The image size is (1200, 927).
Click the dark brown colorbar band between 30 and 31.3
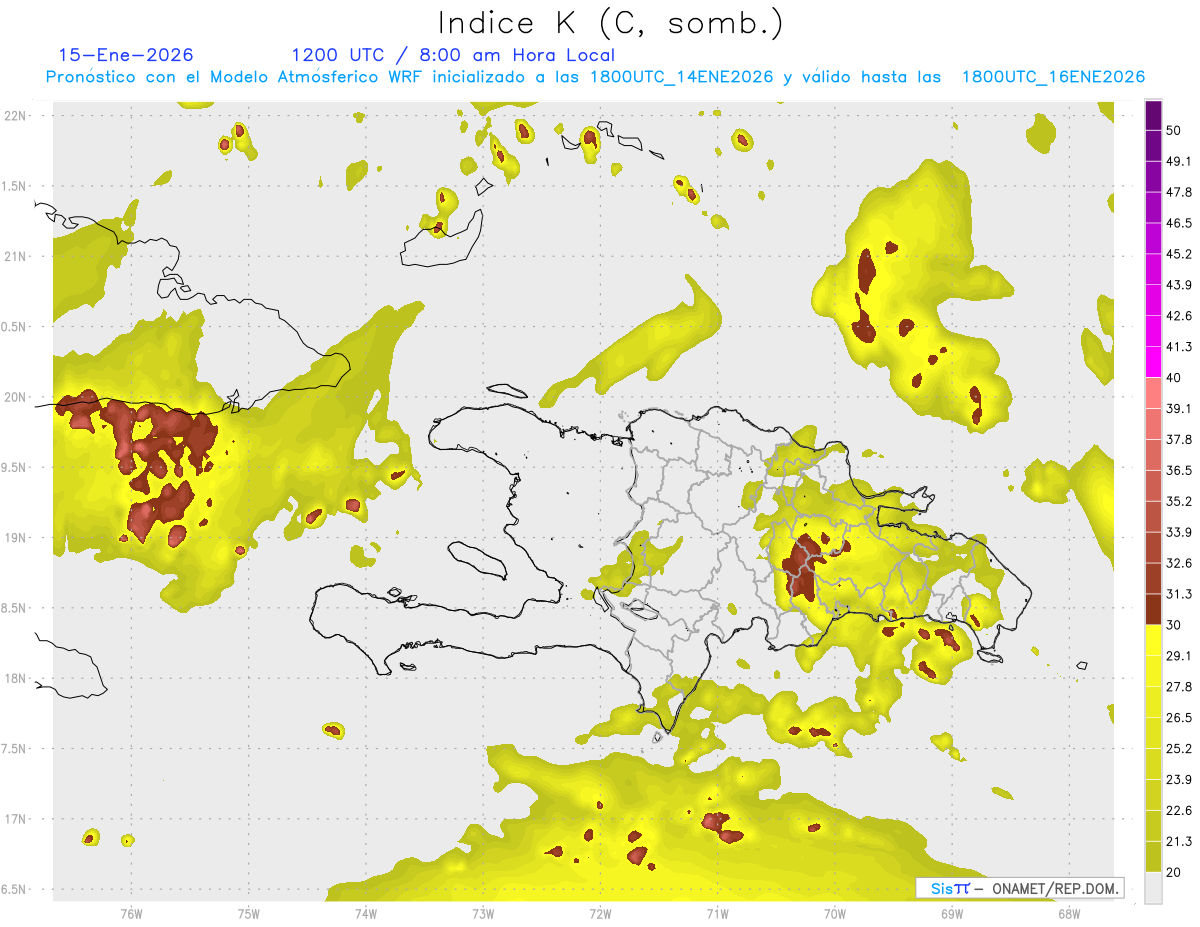(1153, 609)
